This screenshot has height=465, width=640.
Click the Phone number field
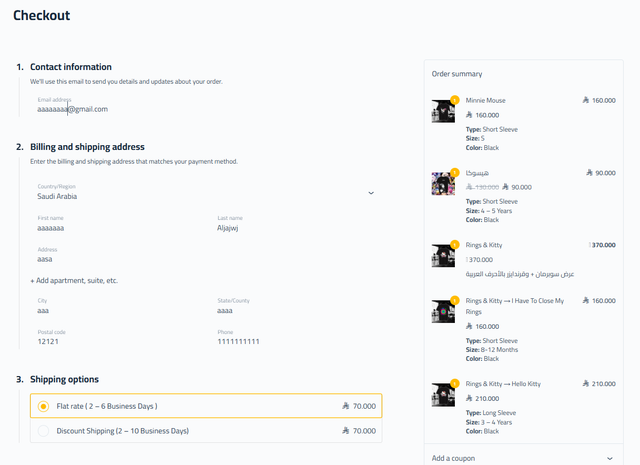(x=296, y=338)
